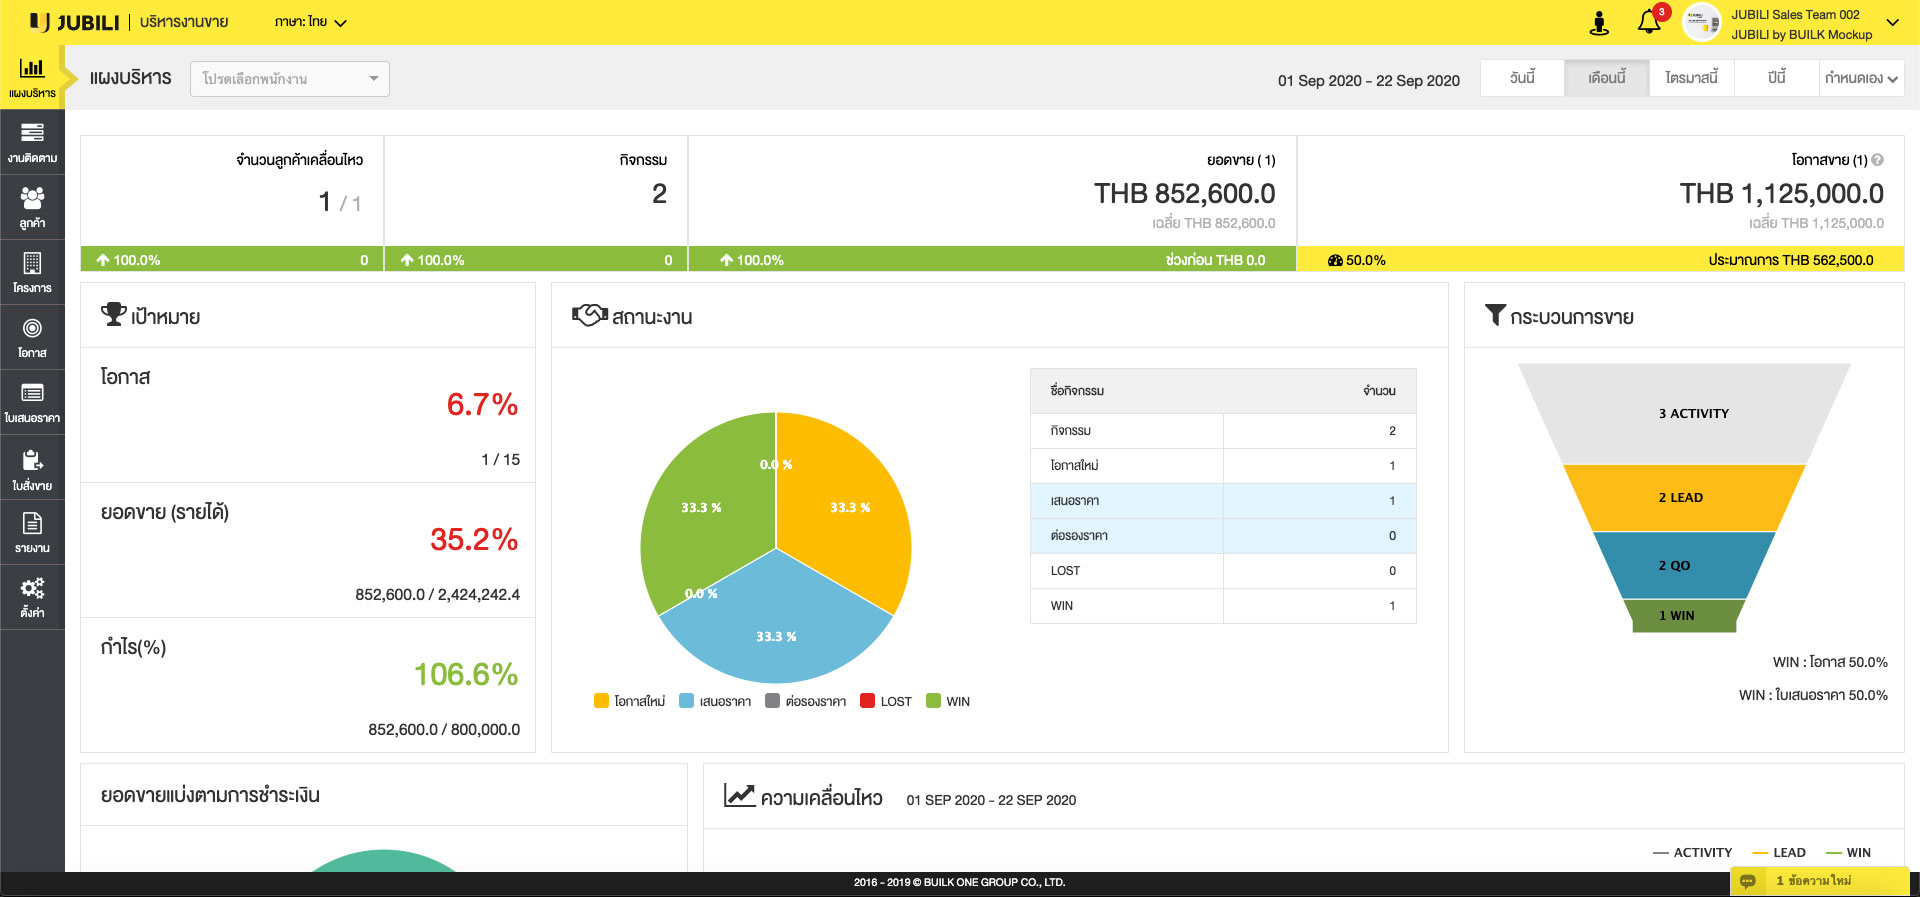Toggle the โอกาสใหม่ legend in pie chart
Screen dimensions: 1920x897
coord(629,701)
